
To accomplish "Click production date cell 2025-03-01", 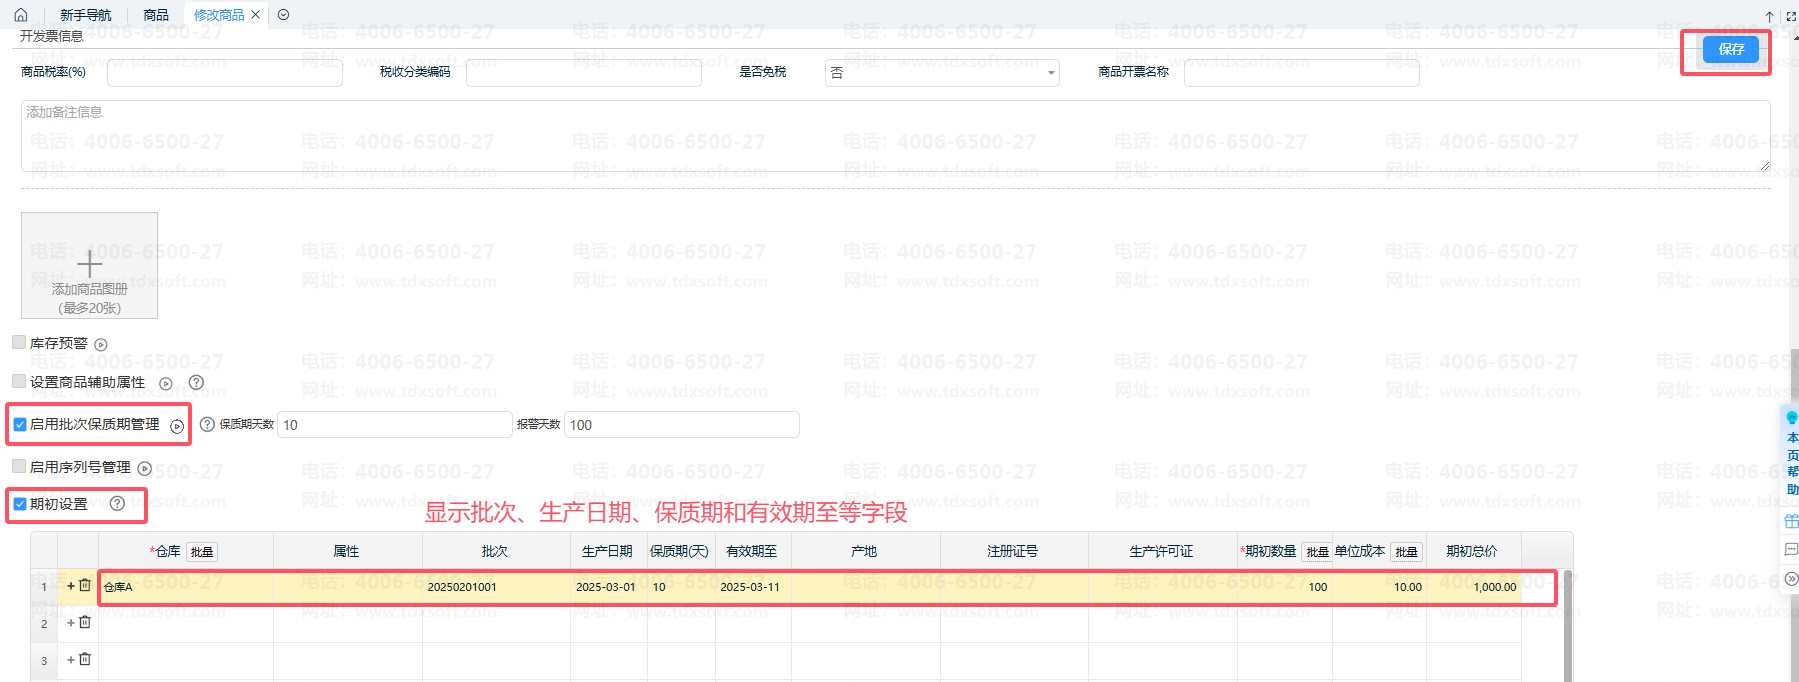I will pyautogui.click(x=609, y=587).
